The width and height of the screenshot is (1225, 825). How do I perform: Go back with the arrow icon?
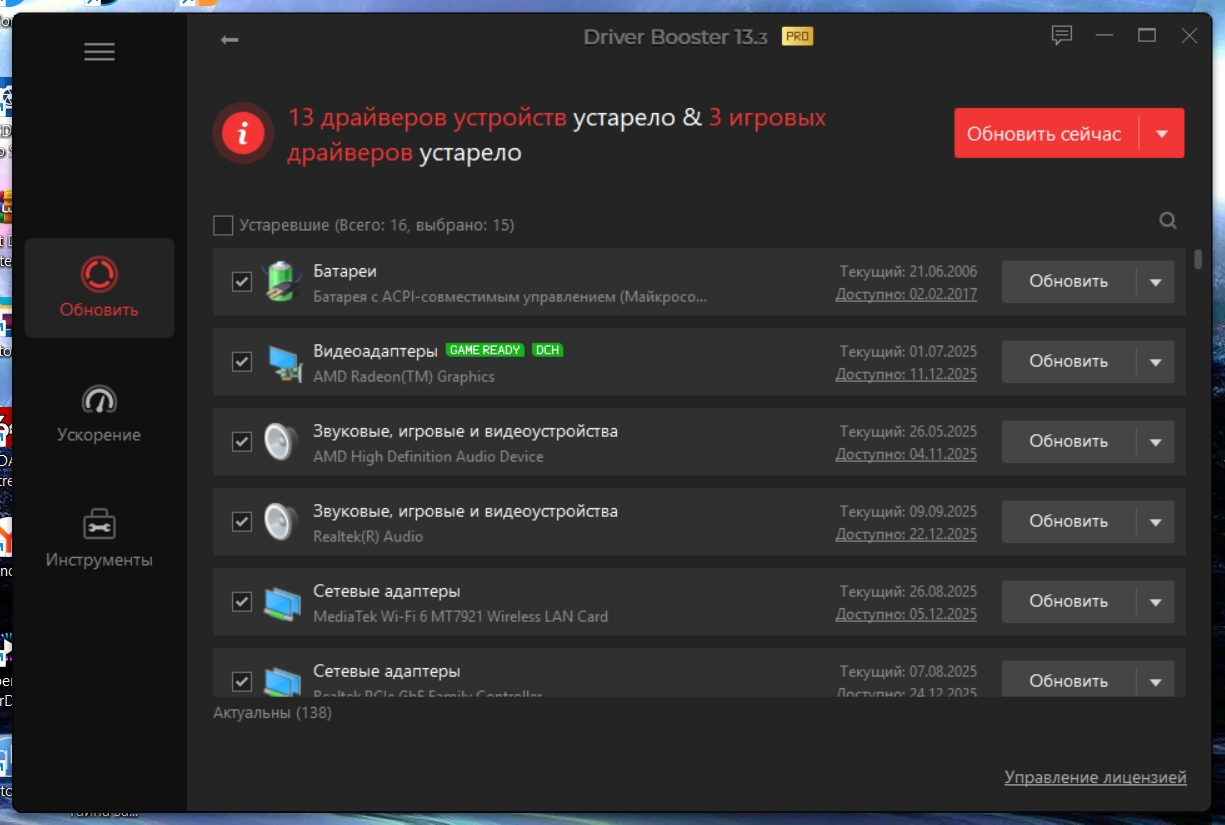(230, 39)
